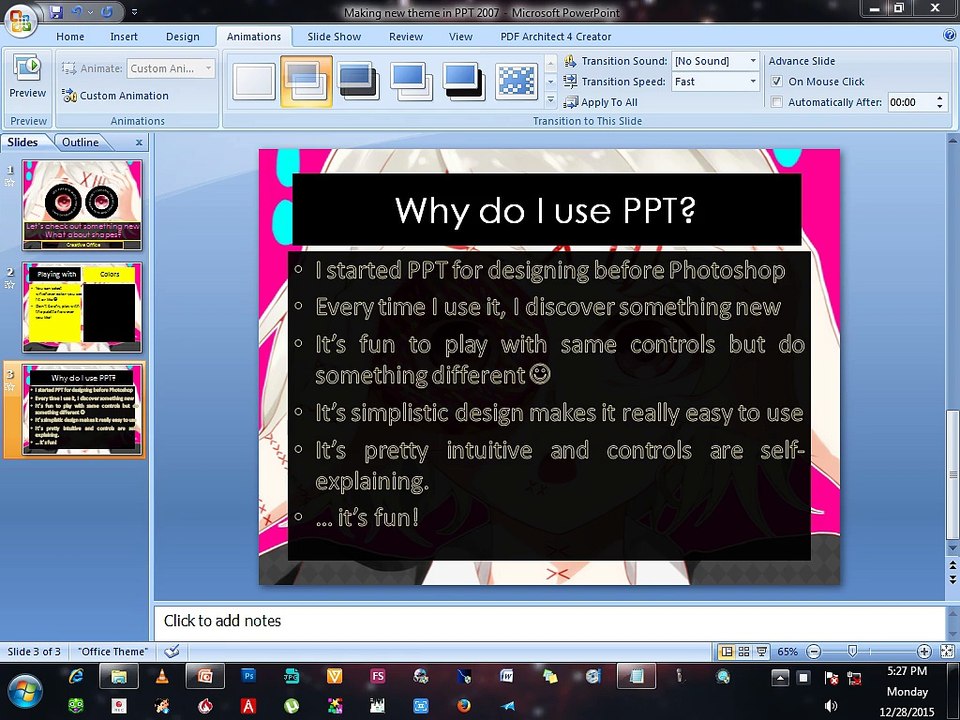Click Apply To All transitions
This screenshot has width=960, height=720.
(601, 102)
